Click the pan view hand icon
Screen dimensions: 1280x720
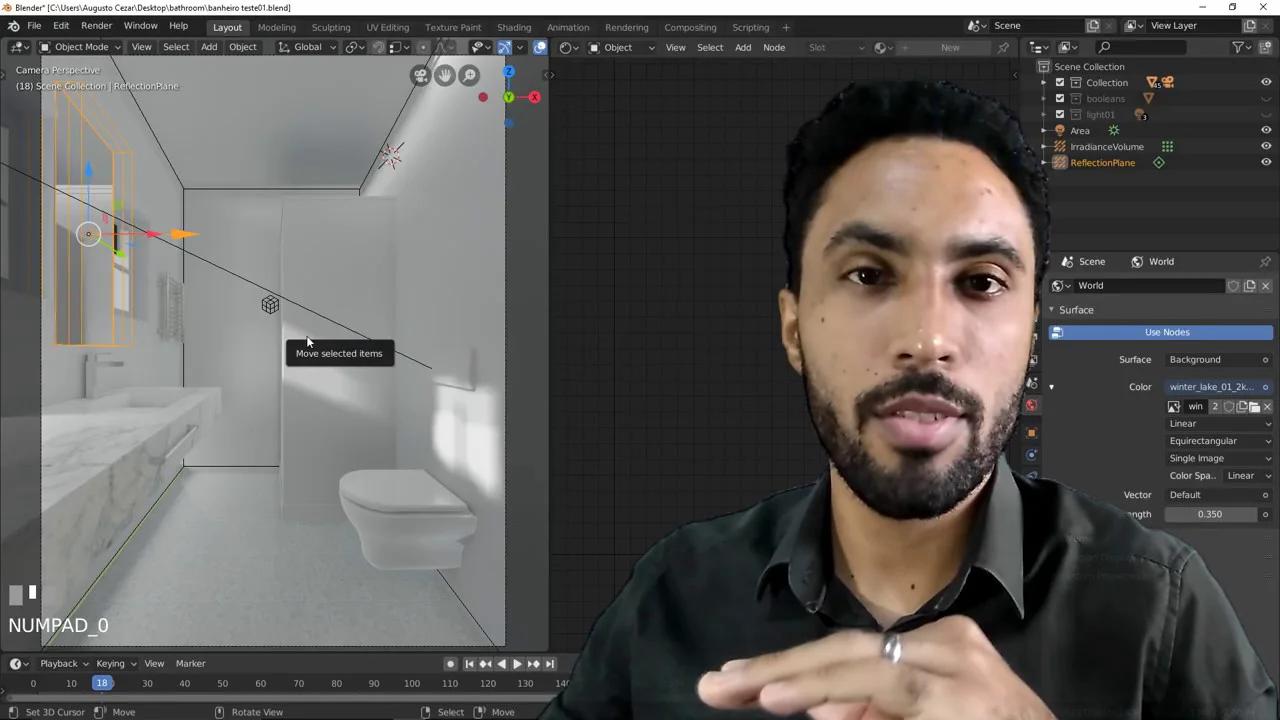click(x=445, y=76)
